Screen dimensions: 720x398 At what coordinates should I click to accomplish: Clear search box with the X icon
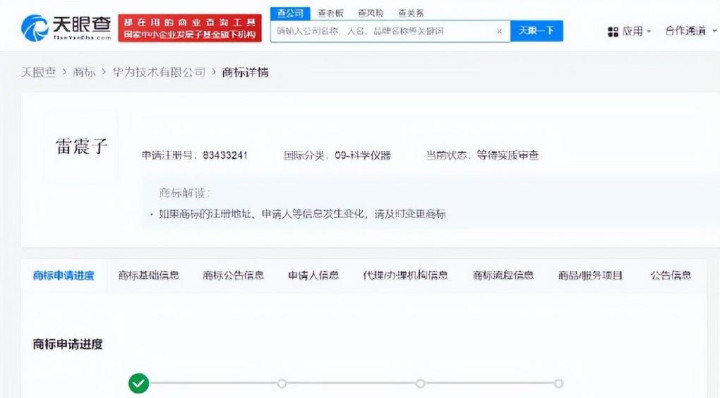coord(500,31)
